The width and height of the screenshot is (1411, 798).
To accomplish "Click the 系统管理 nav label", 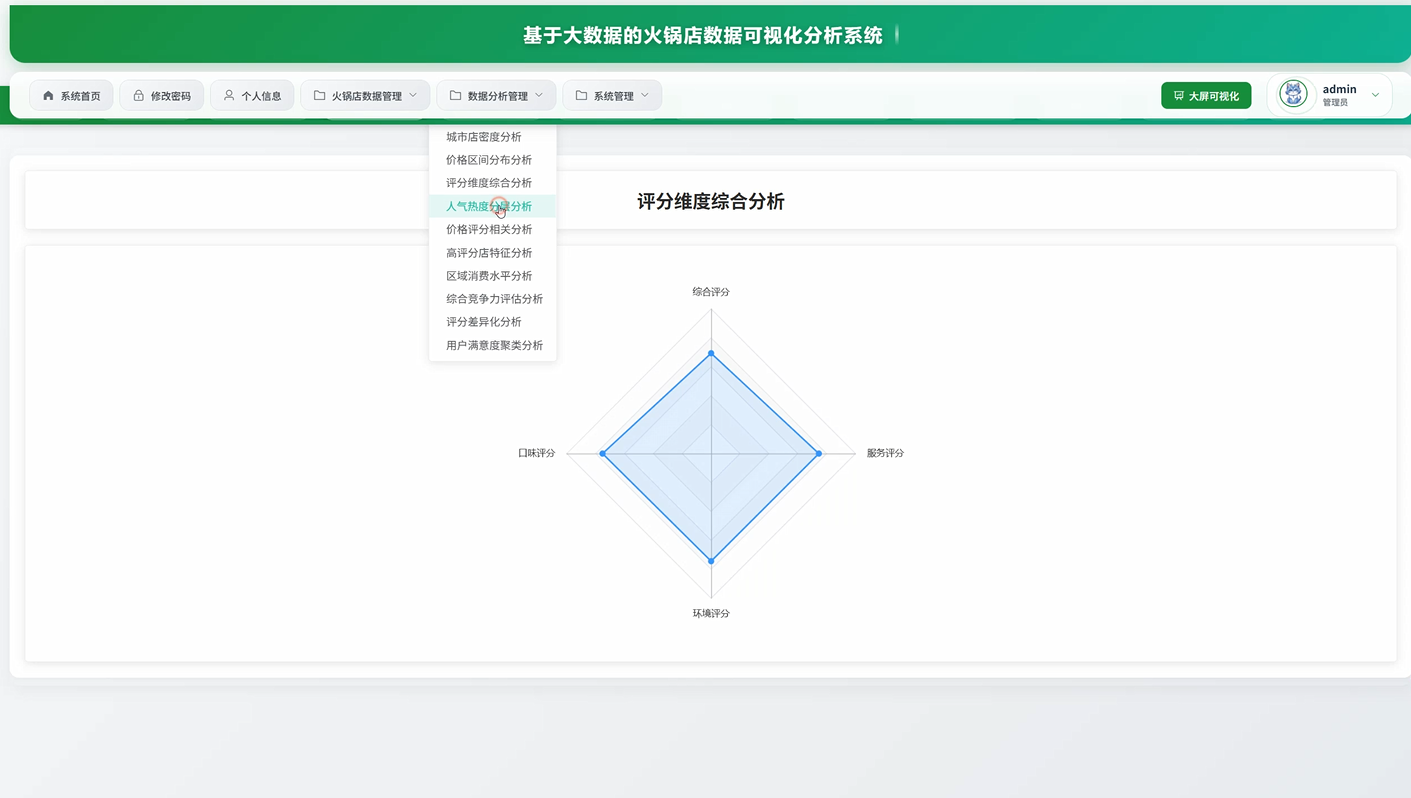I will [614, 96].
